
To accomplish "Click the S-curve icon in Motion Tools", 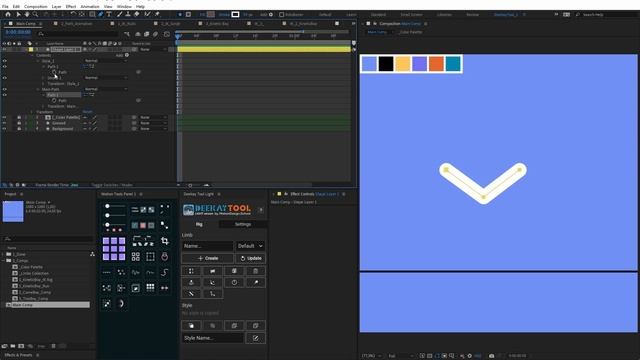I will (x=164, y=272).
